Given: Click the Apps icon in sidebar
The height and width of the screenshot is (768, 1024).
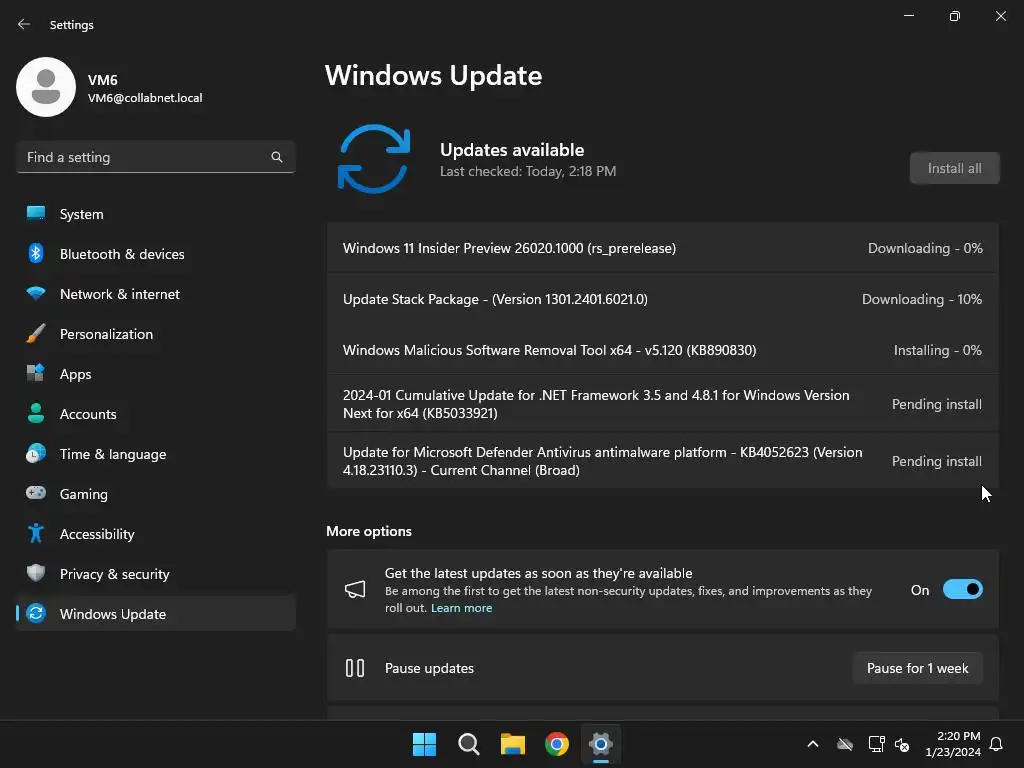Looking at the screenshot, I should click(x=36, y=373).
